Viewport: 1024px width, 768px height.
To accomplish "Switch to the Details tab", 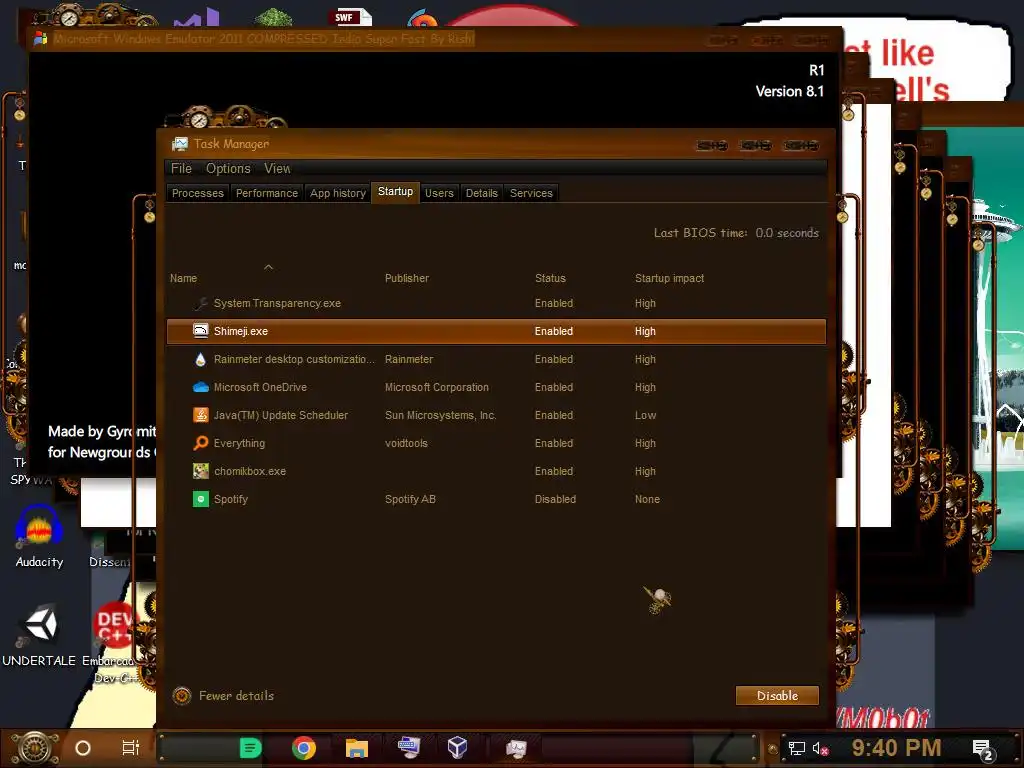I will click(481, 193).
